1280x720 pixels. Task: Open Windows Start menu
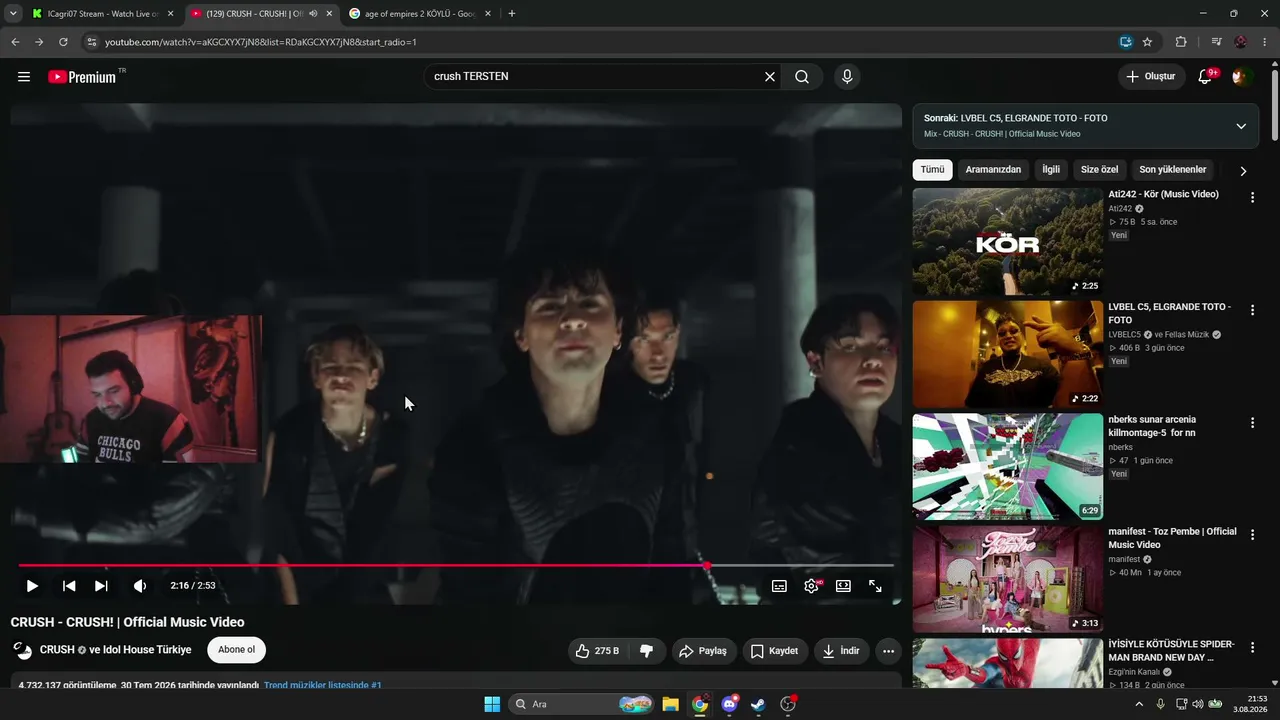pyautogui.click(x=492, y=704)
